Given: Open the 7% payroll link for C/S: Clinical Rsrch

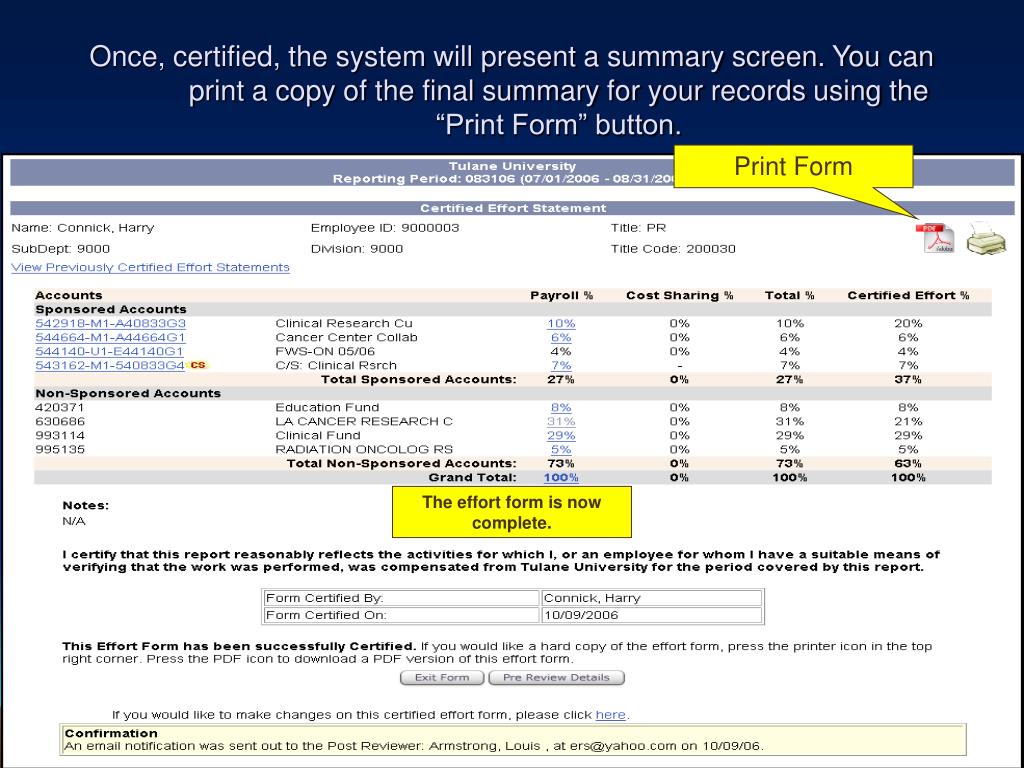Looking at the screenshot, I should coord(561,366).
